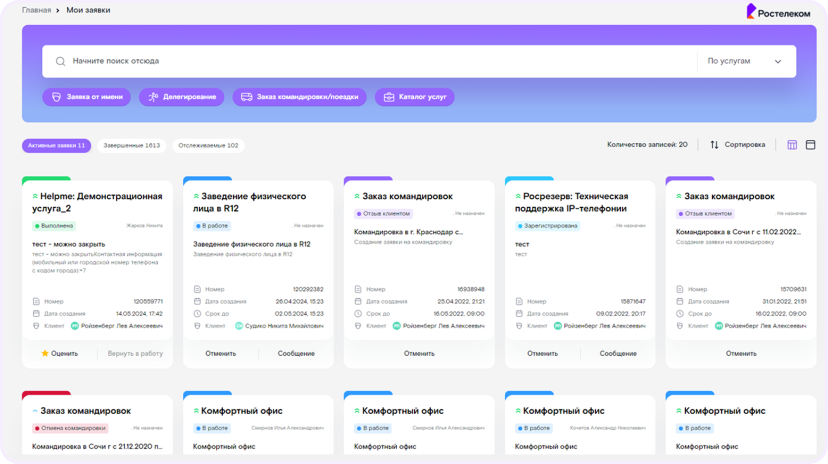Open "Заведение физического лица в R12" card title
This screenshot has width=828, height=464.
tap(249, 202)
